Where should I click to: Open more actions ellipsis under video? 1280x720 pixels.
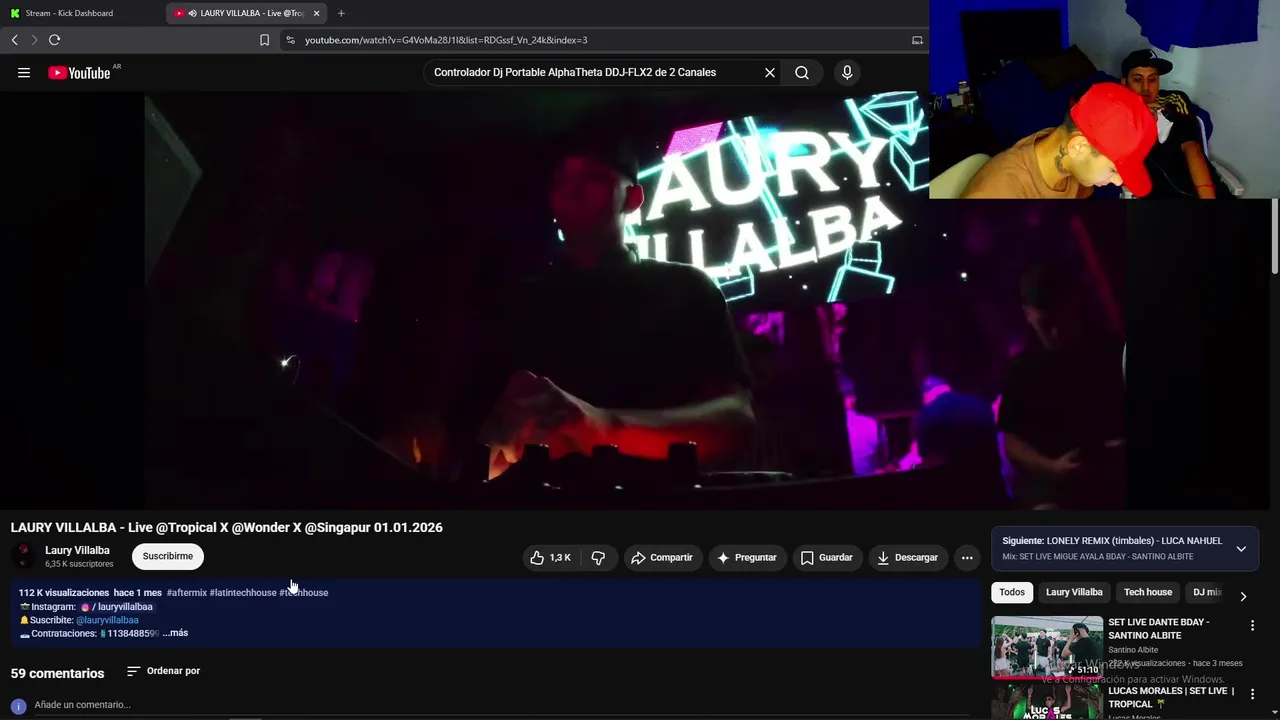tap(967, 558)
